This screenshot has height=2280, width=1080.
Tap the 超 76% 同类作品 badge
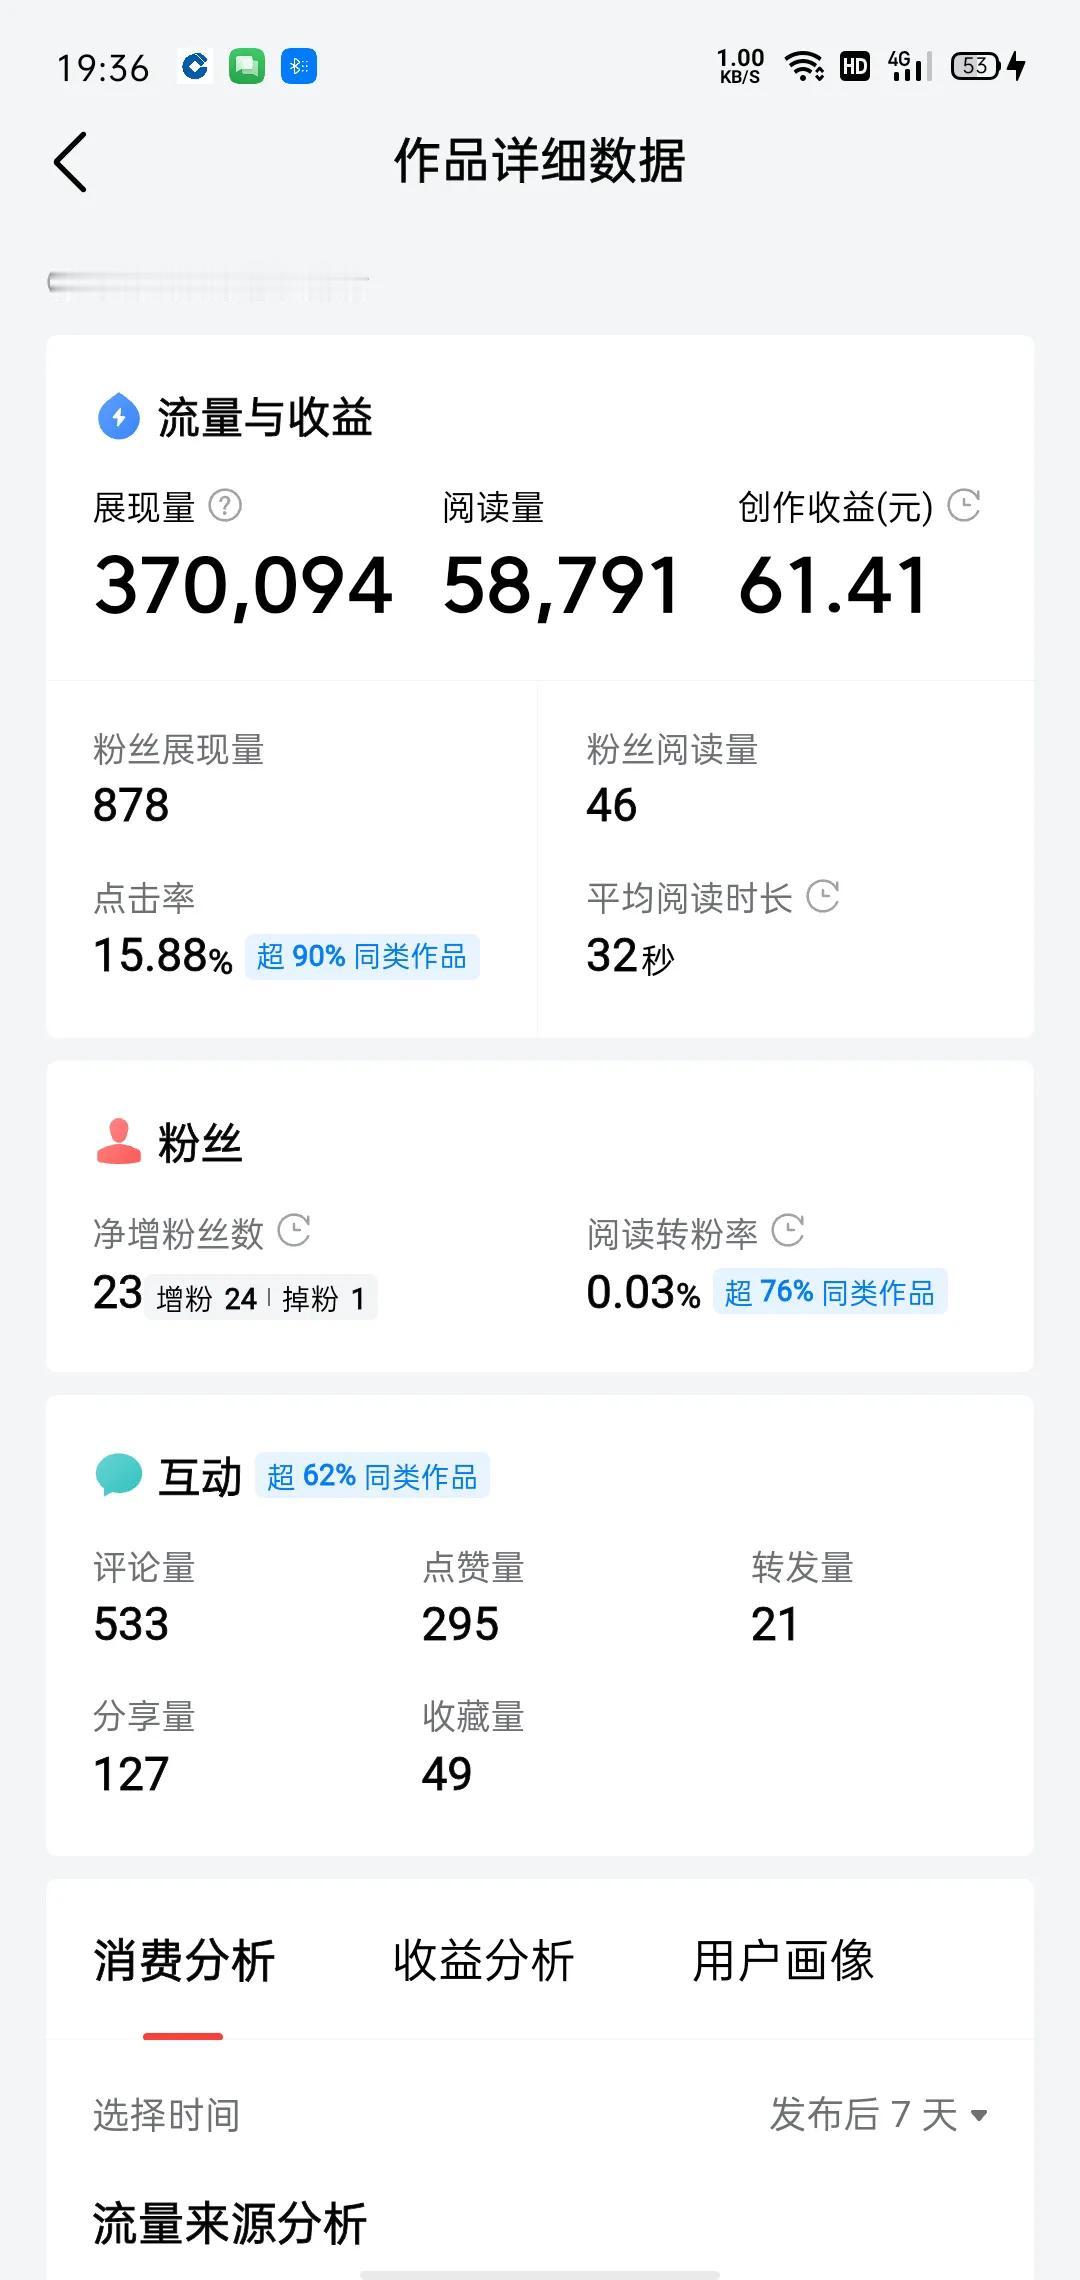[830, 1292]
